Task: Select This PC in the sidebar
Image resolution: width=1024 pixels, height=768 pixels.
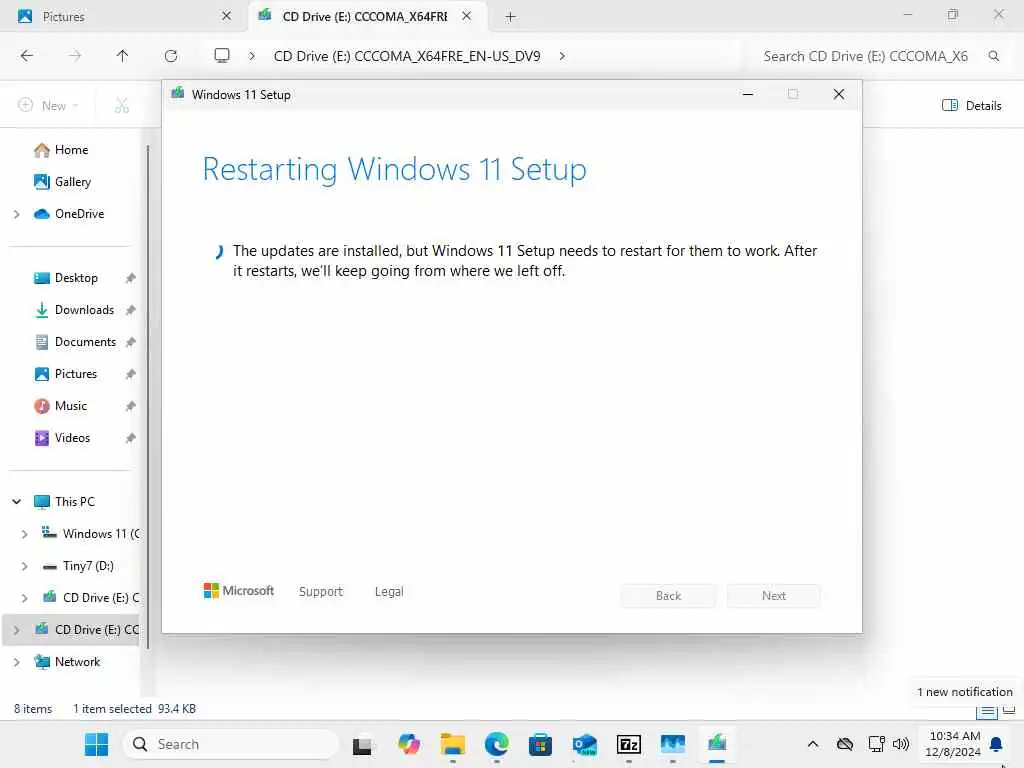Action: 64,502
